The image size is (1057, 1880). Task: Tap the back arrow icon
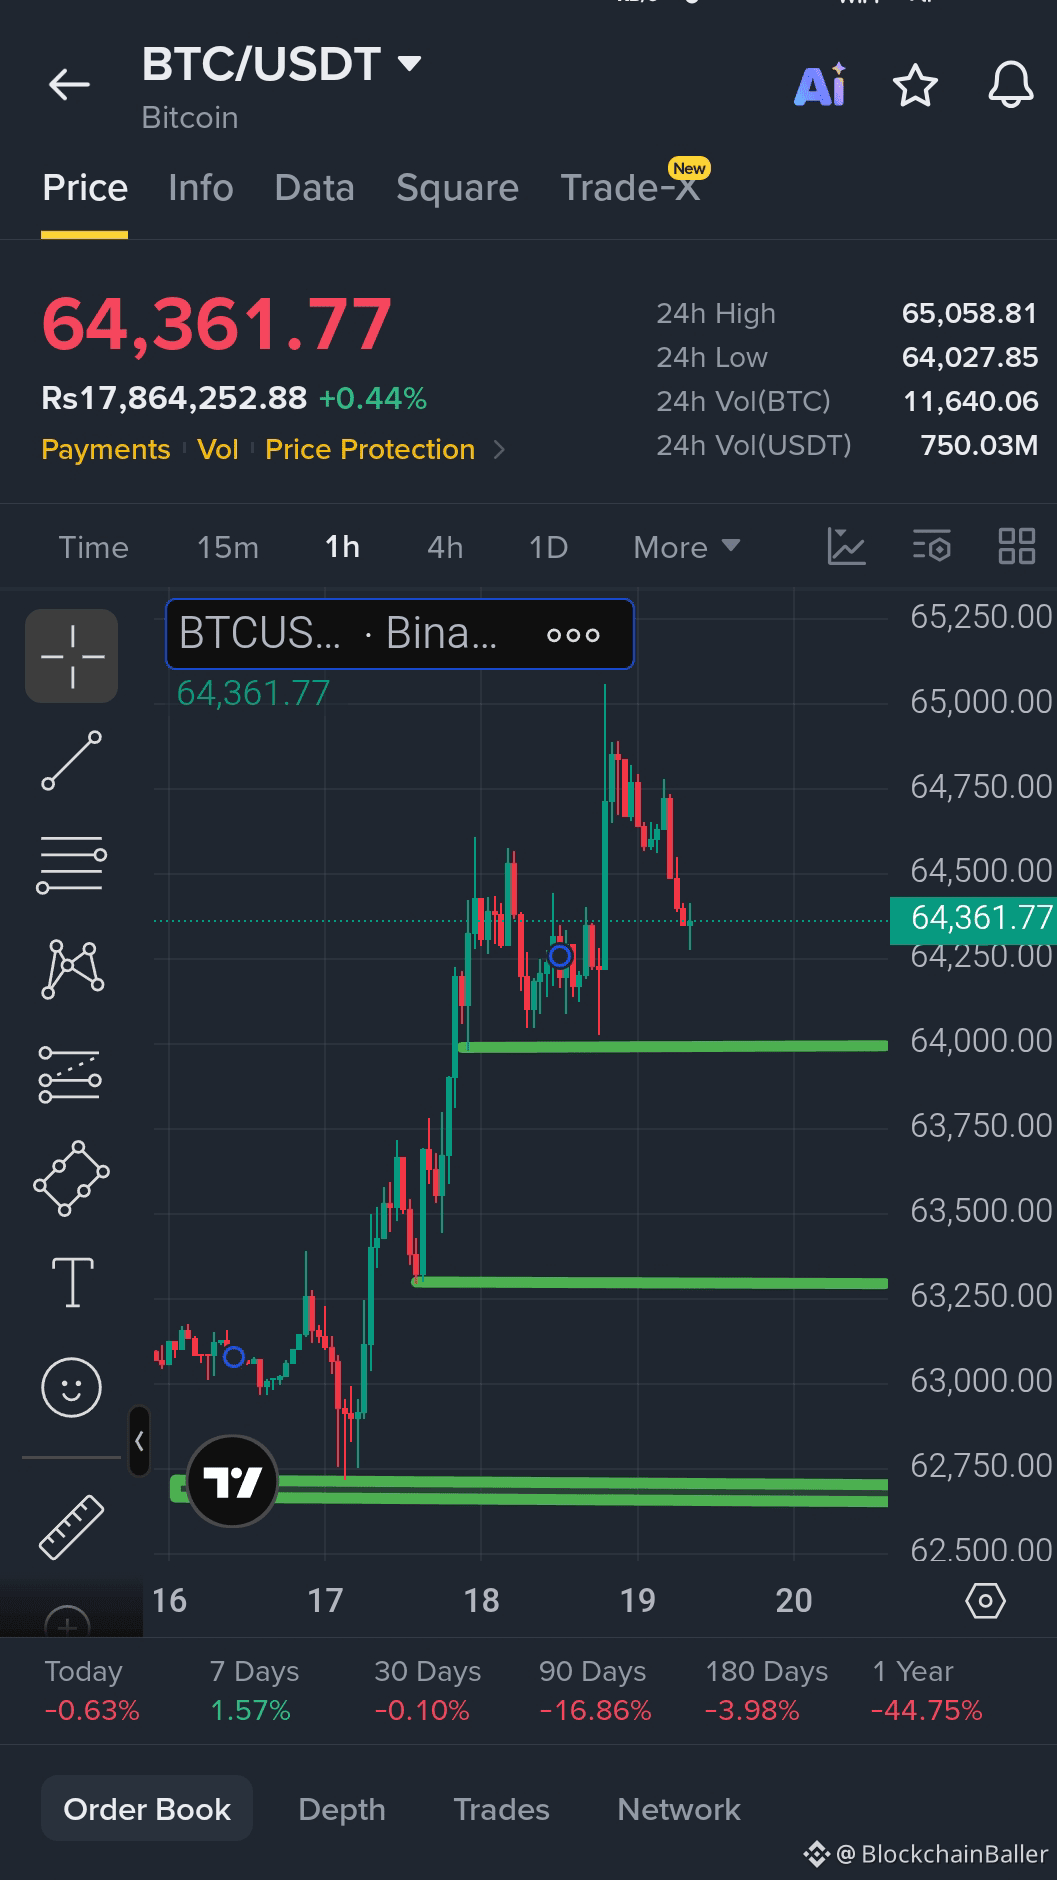tap(69, 85)
